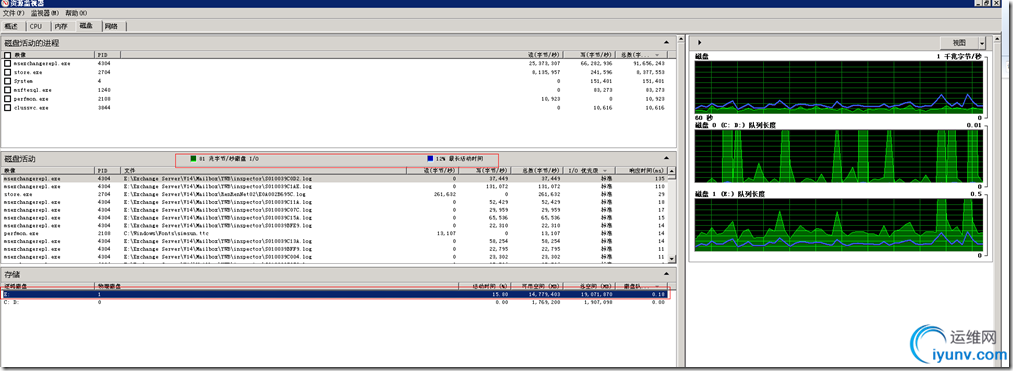Tick the store.exe process checkbox
The image size is (1013, 371).
[8, 72]
